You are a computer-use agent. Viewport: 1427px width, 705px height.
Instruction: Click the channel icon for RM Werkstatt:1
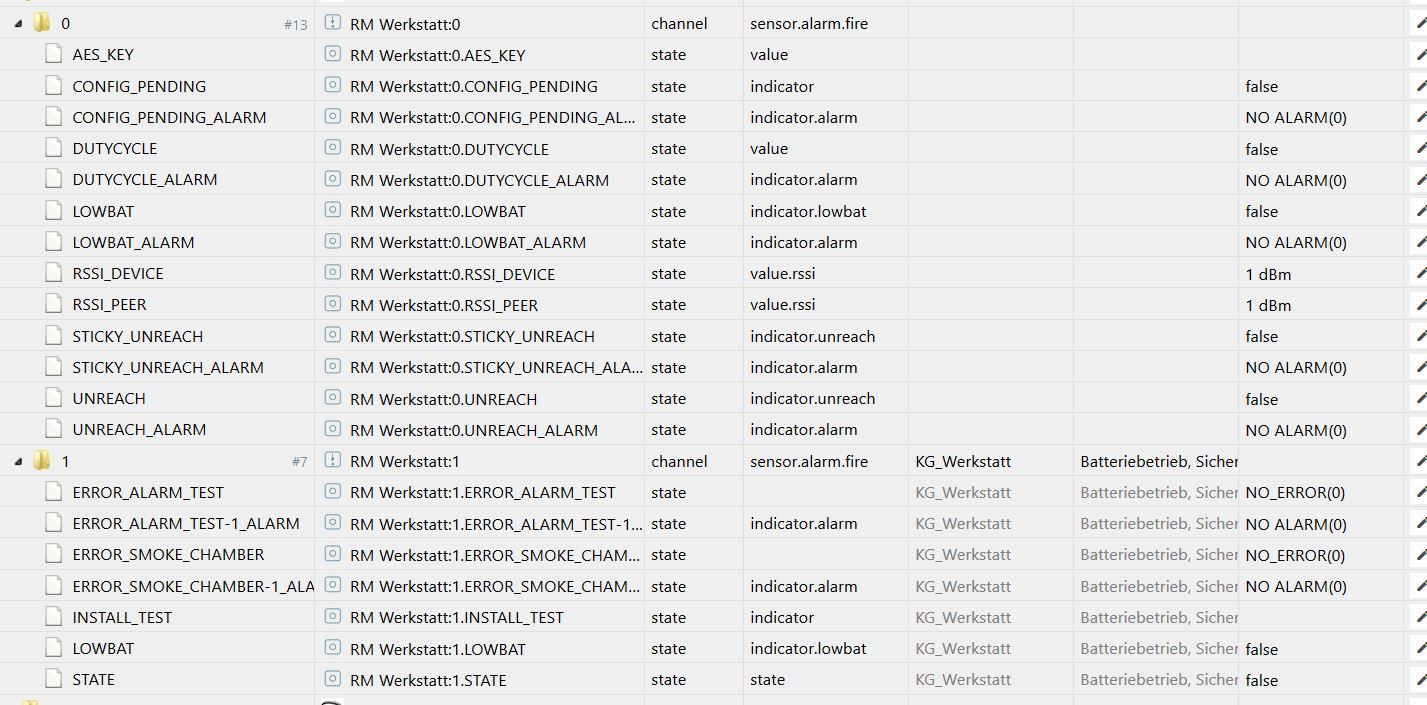pos(333,461)
